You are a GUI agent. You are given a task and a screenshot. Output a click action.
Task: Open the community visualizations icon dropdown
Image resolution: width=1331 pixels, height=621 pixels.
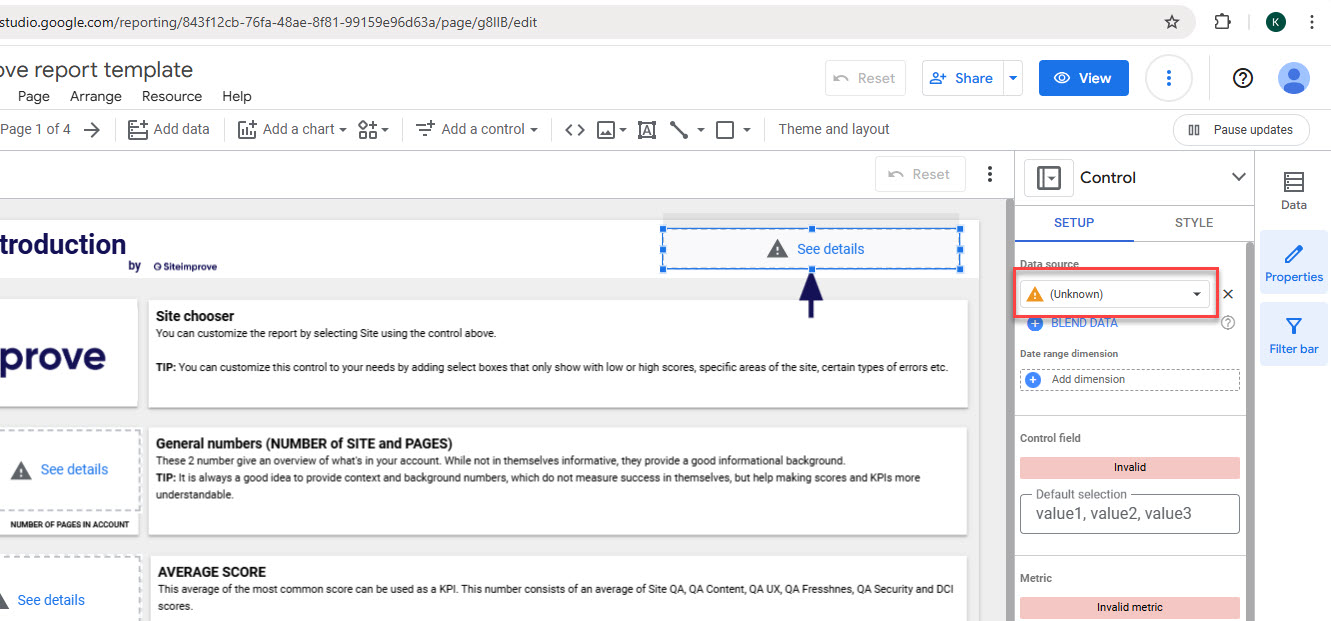pos(374,129)
